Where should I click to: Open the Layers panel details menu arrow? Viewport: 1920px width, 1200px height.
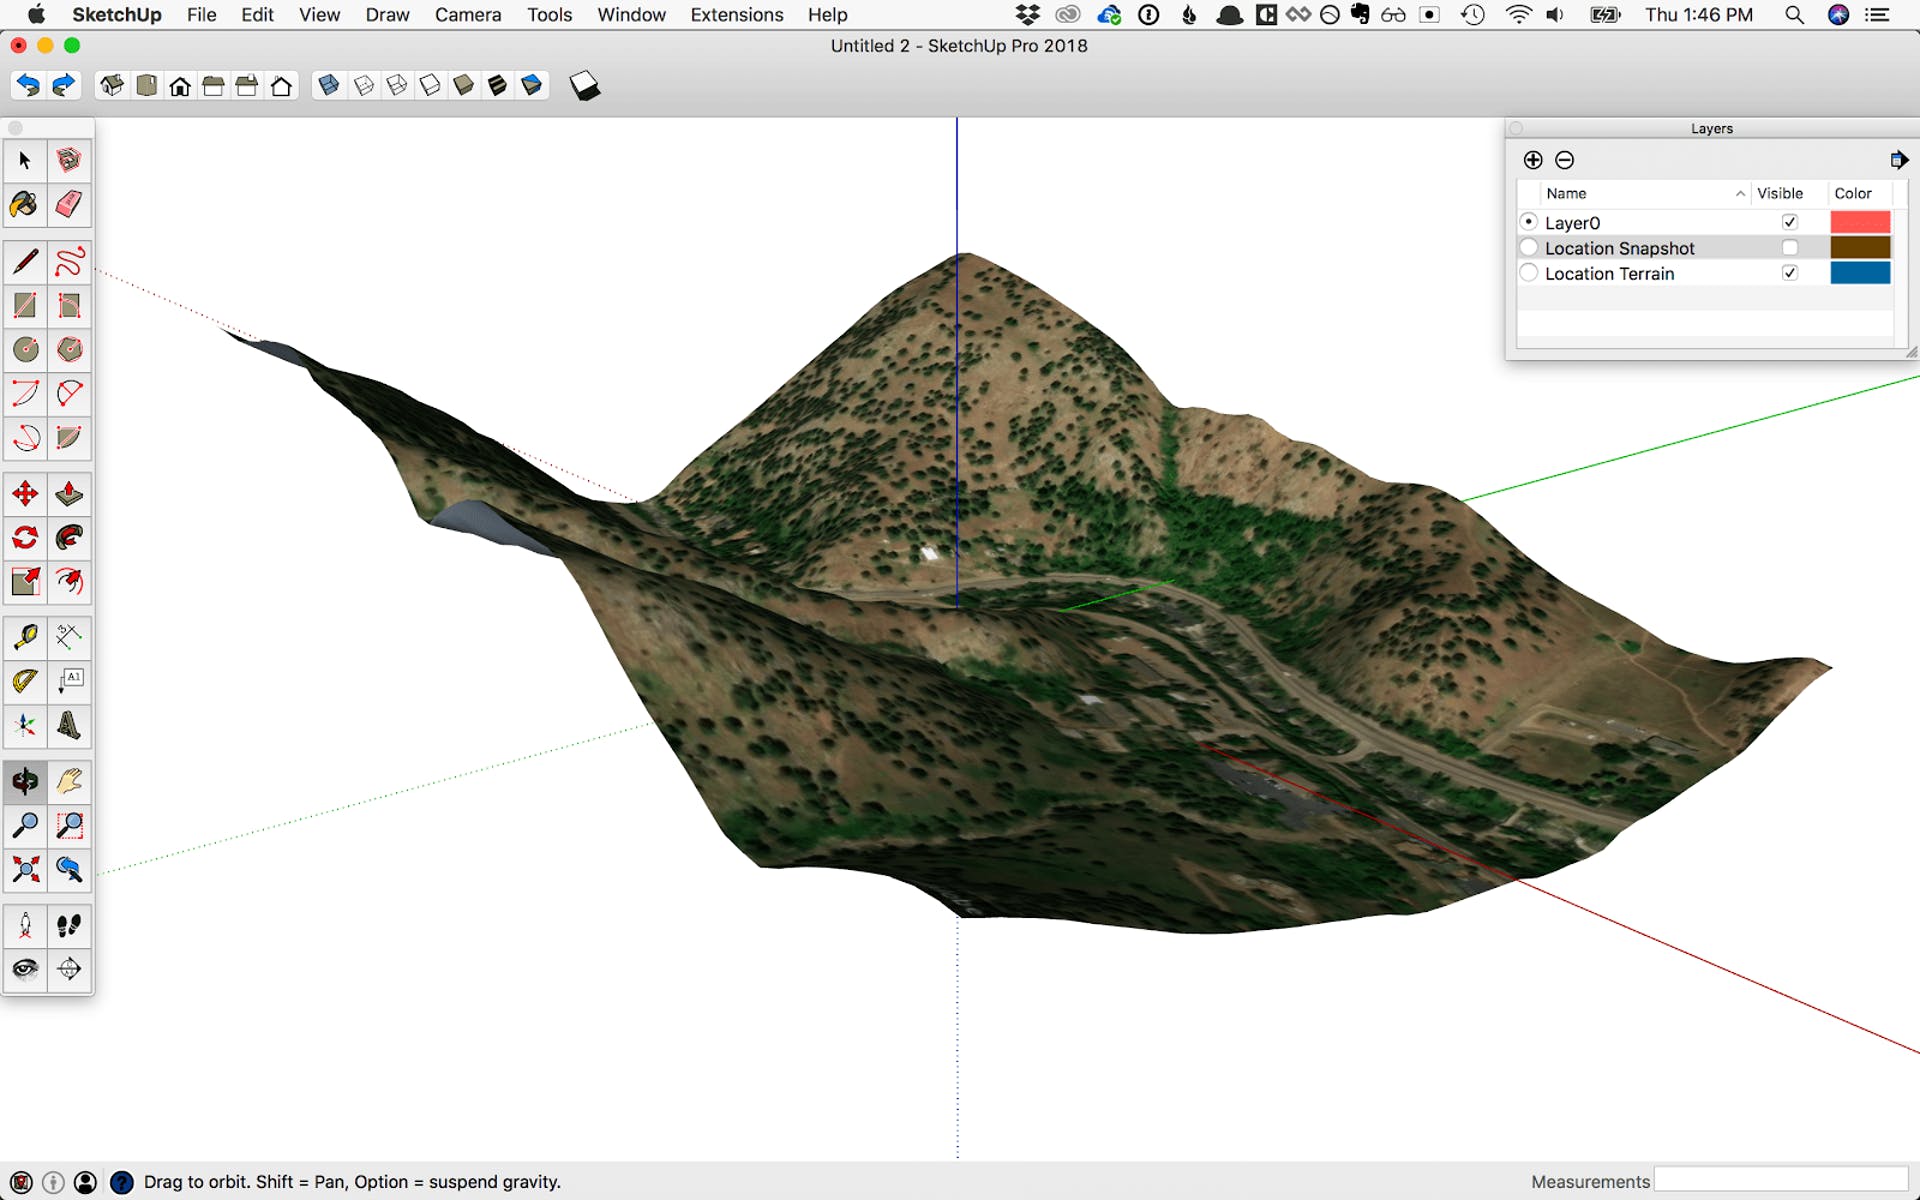1898,160
